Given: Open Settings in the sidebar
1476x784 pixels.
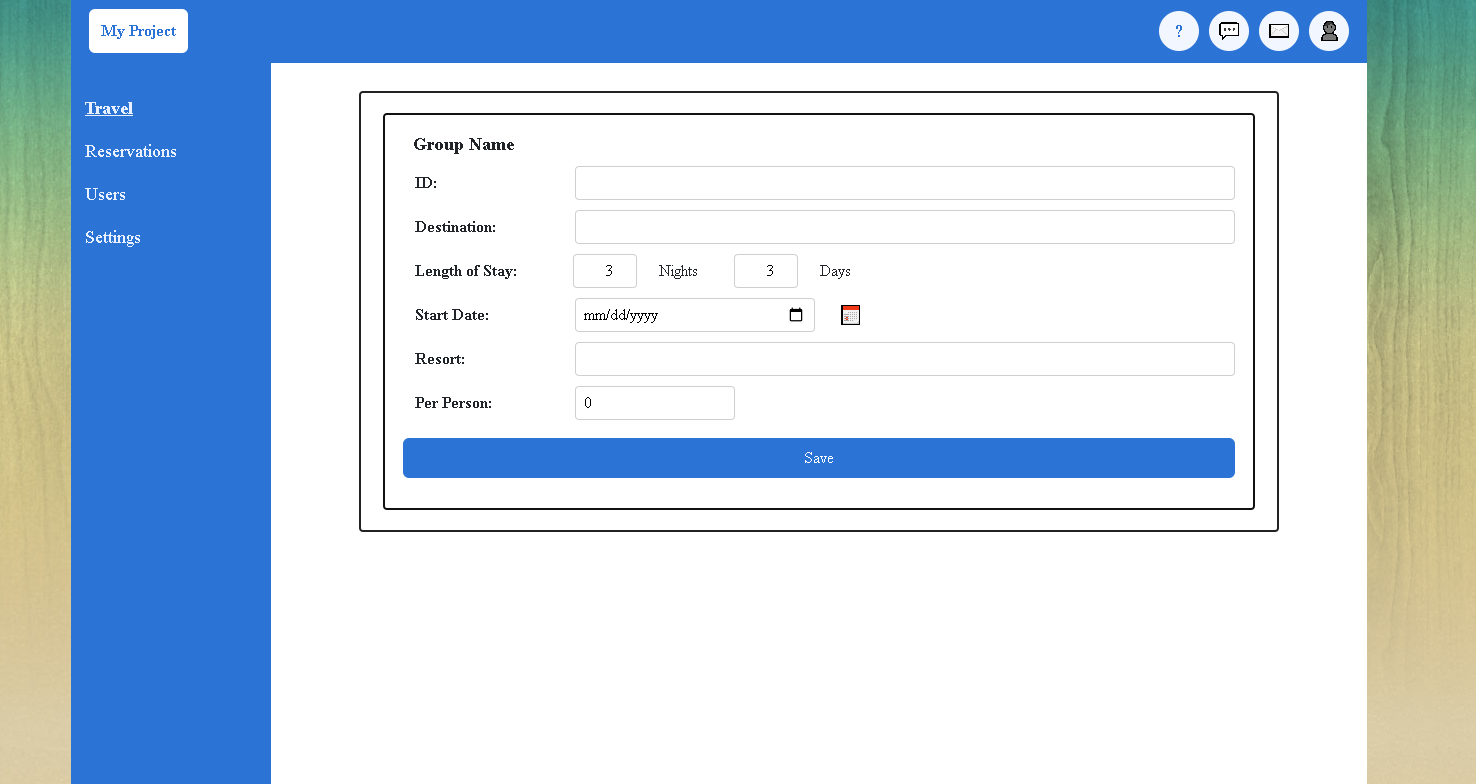Looking at the screenshot, I should (113, 237).
